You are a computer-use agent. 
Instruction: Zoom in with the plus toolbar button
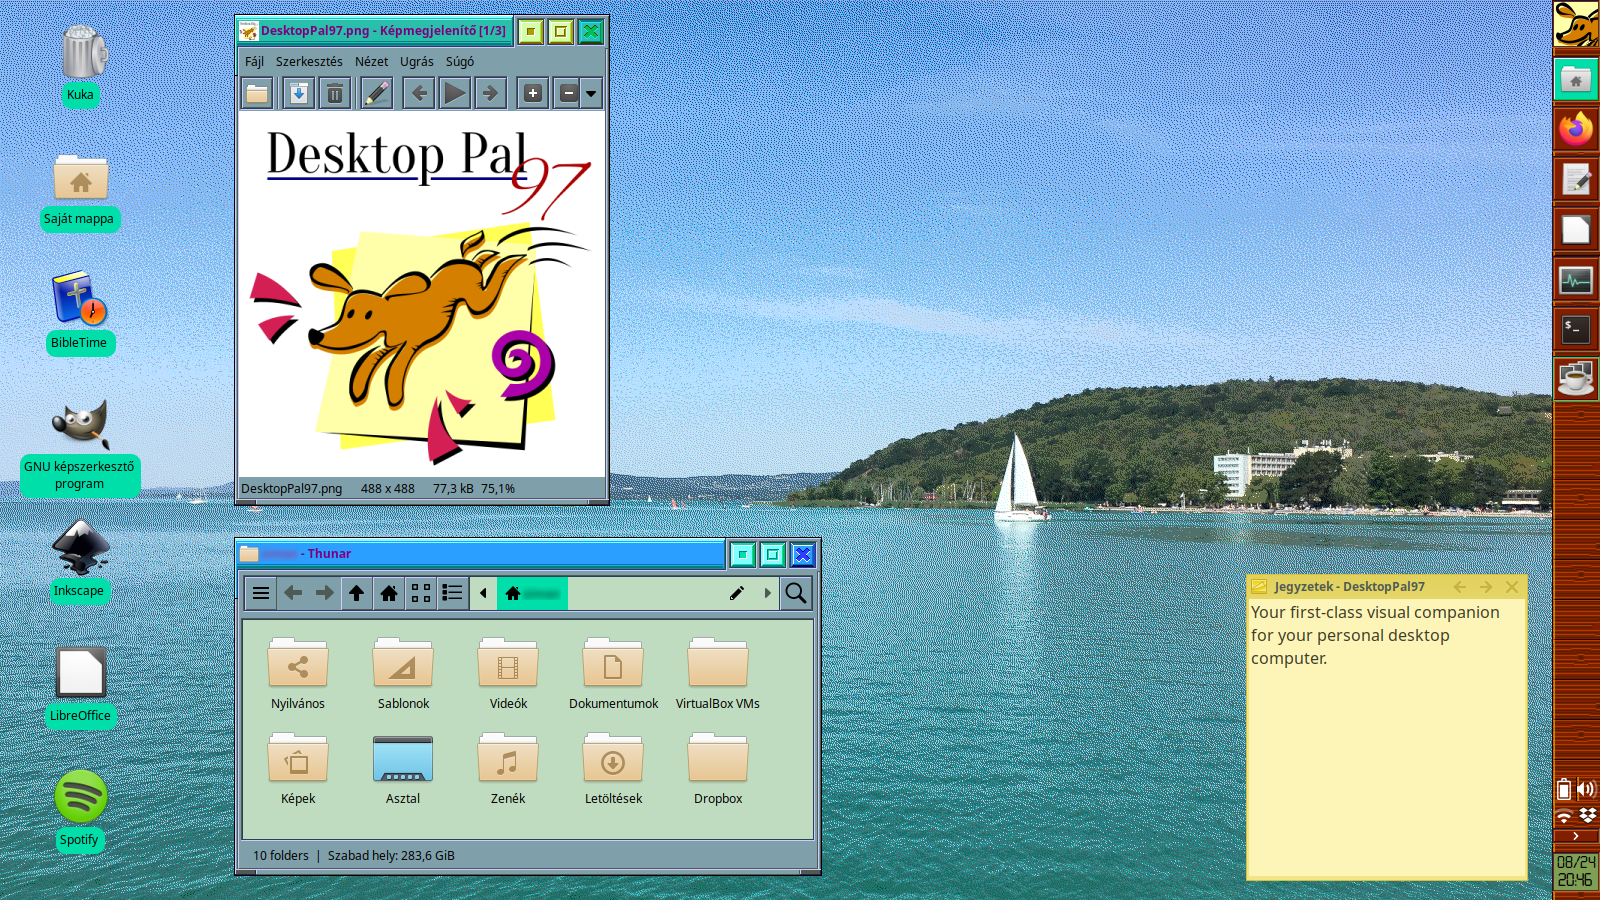533,94
